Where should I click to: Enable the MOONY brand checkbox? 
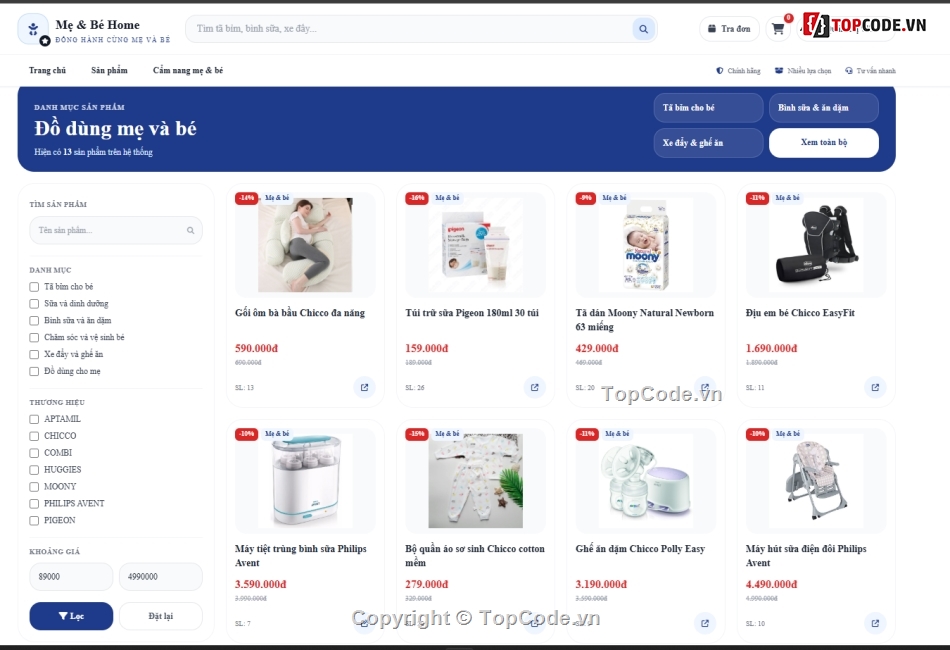[34, 487]
